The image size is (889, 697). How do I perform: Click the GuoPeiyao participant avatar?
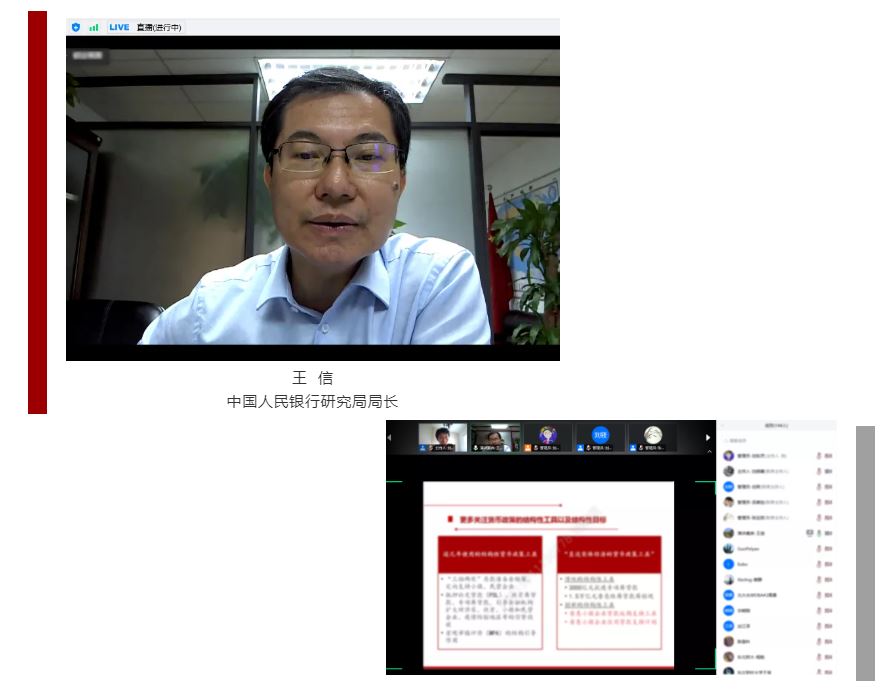[x=729, y=549]
